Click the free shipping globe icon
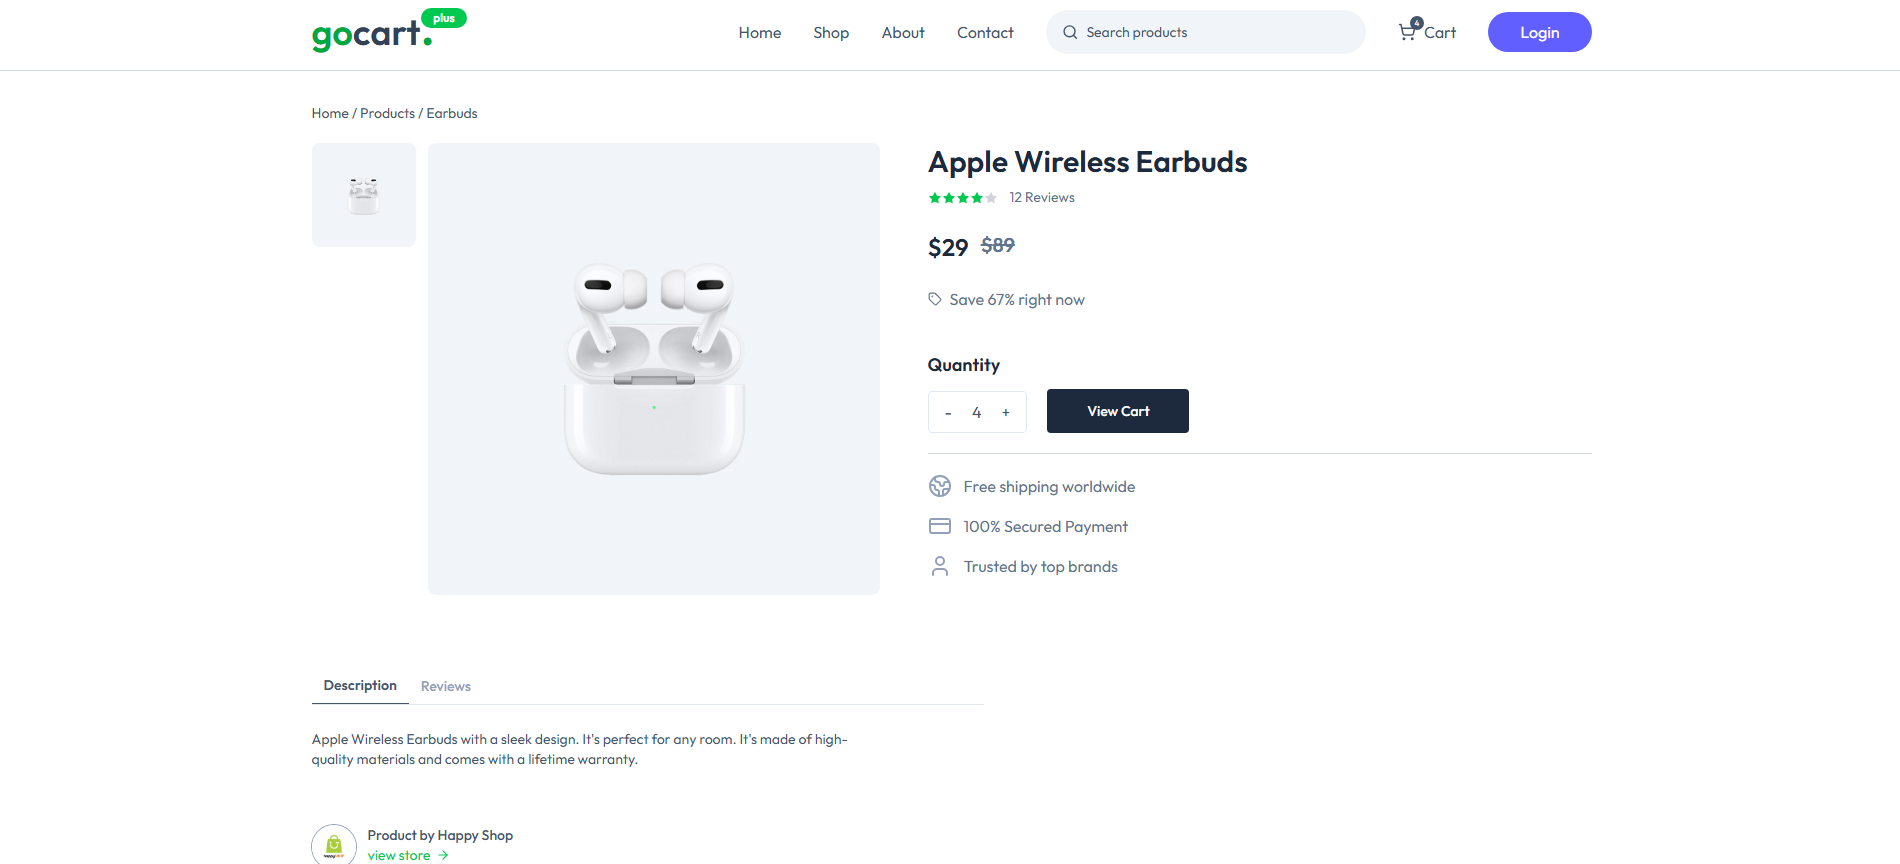 pyautogui.click(x=940, y=487)
